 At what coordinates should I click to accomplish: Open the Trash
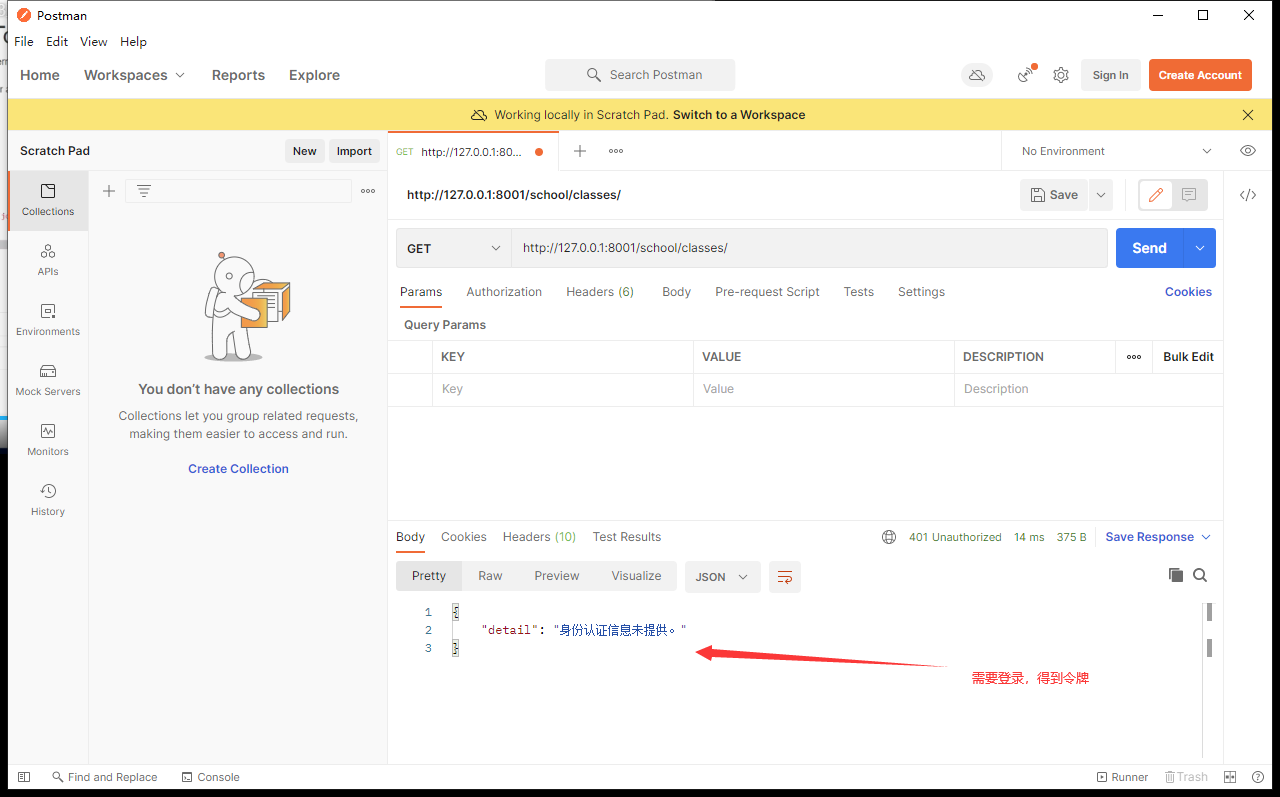pos(1186,777)
